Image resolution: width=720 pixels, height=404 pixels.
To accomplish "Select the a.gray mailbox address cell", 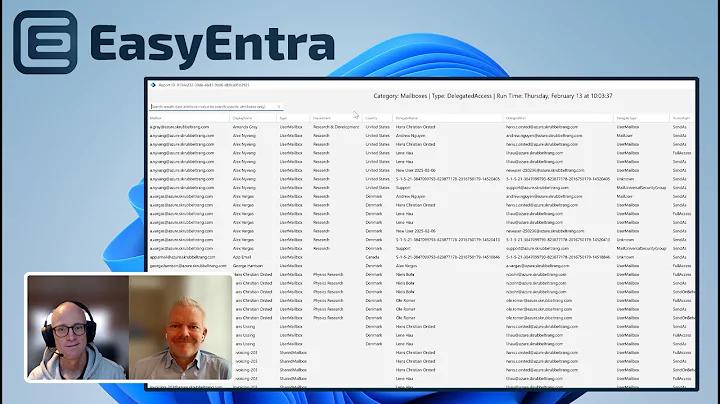I will pyautogui.click(x=180, y=127).
